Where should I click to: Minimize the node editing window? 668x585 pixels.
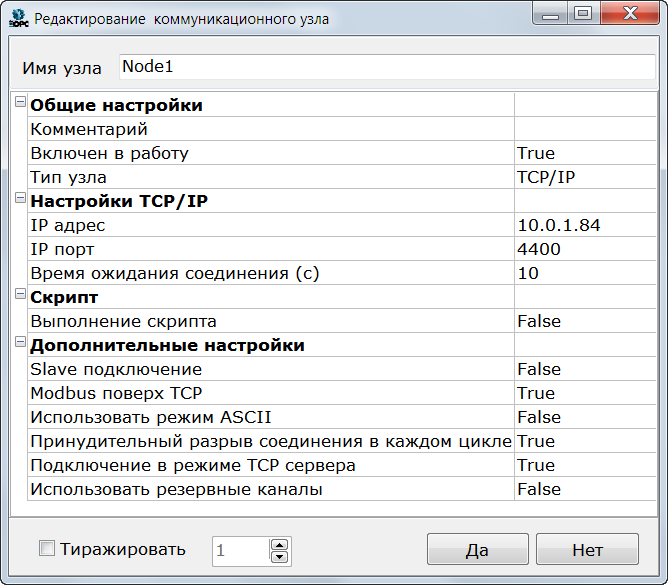point(550,14)
